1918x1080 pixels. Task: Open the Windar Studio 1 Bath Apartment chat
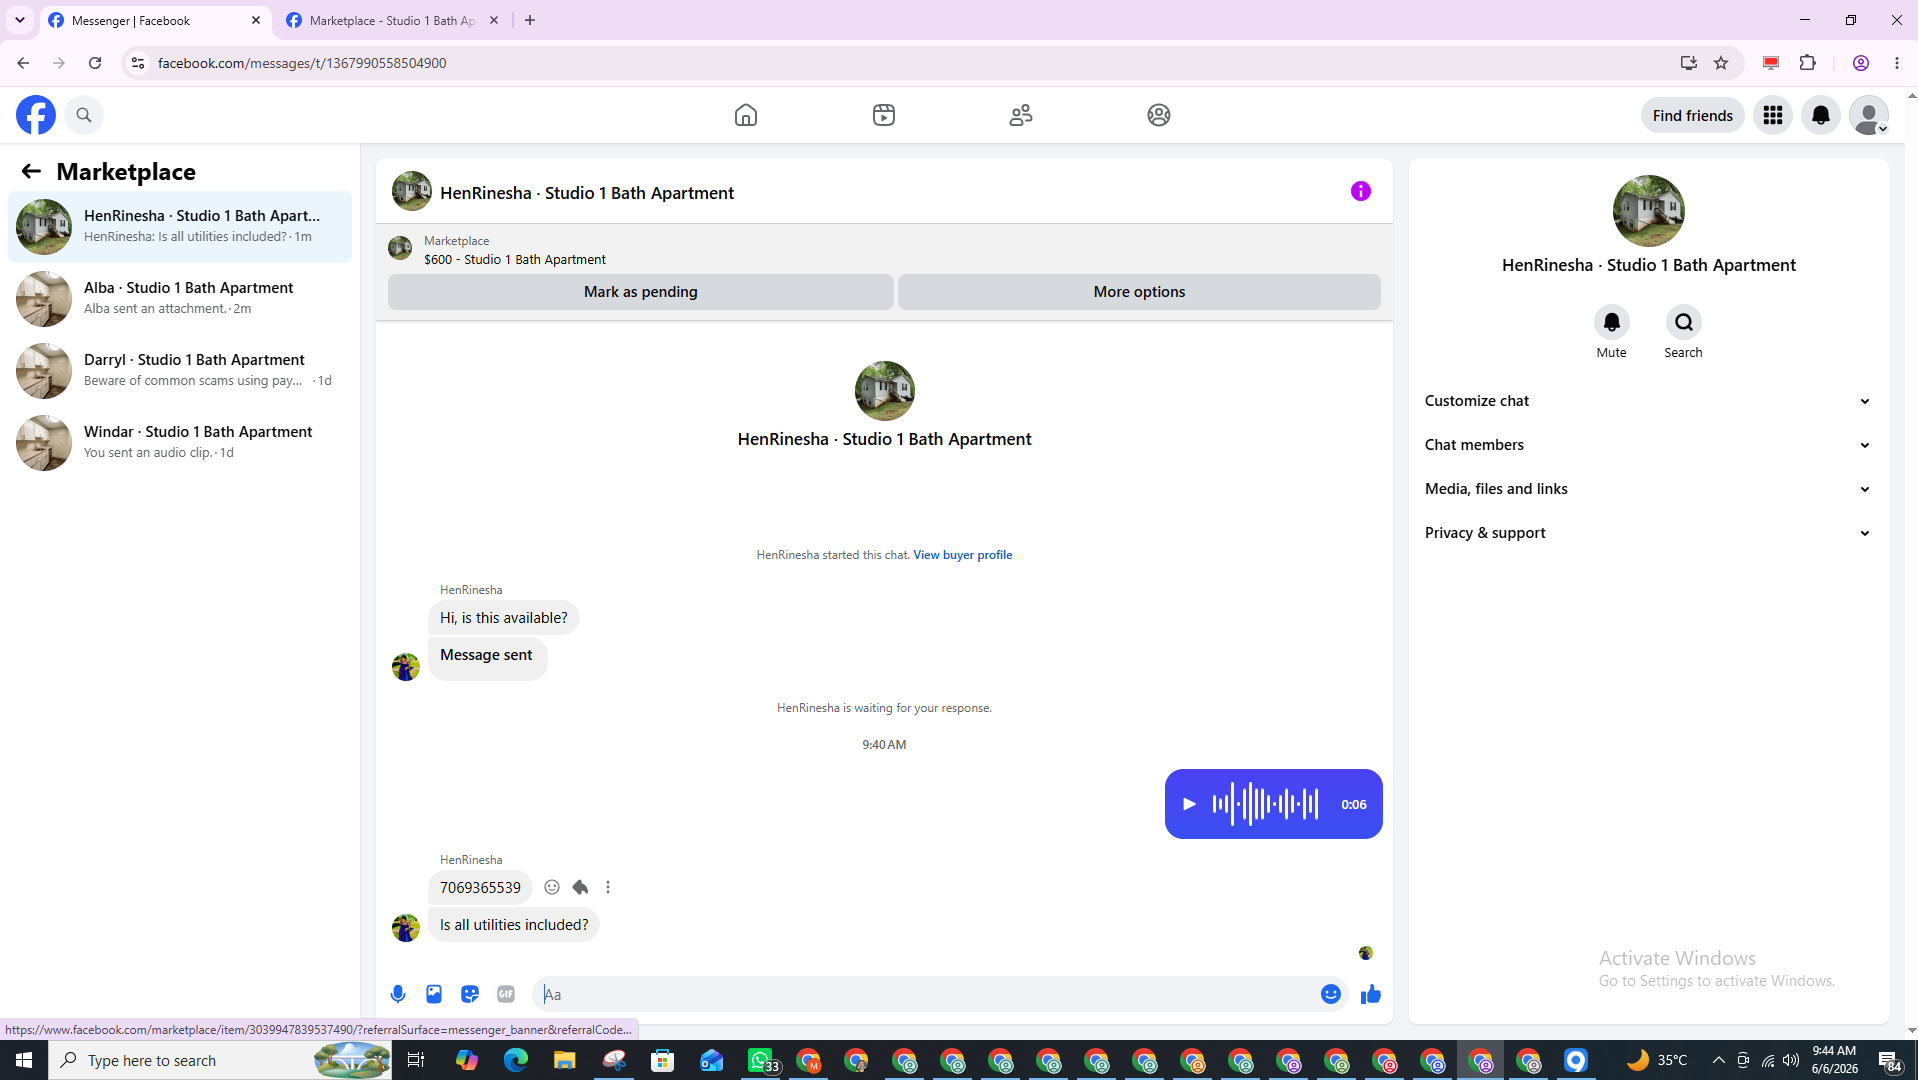[180, 443]
